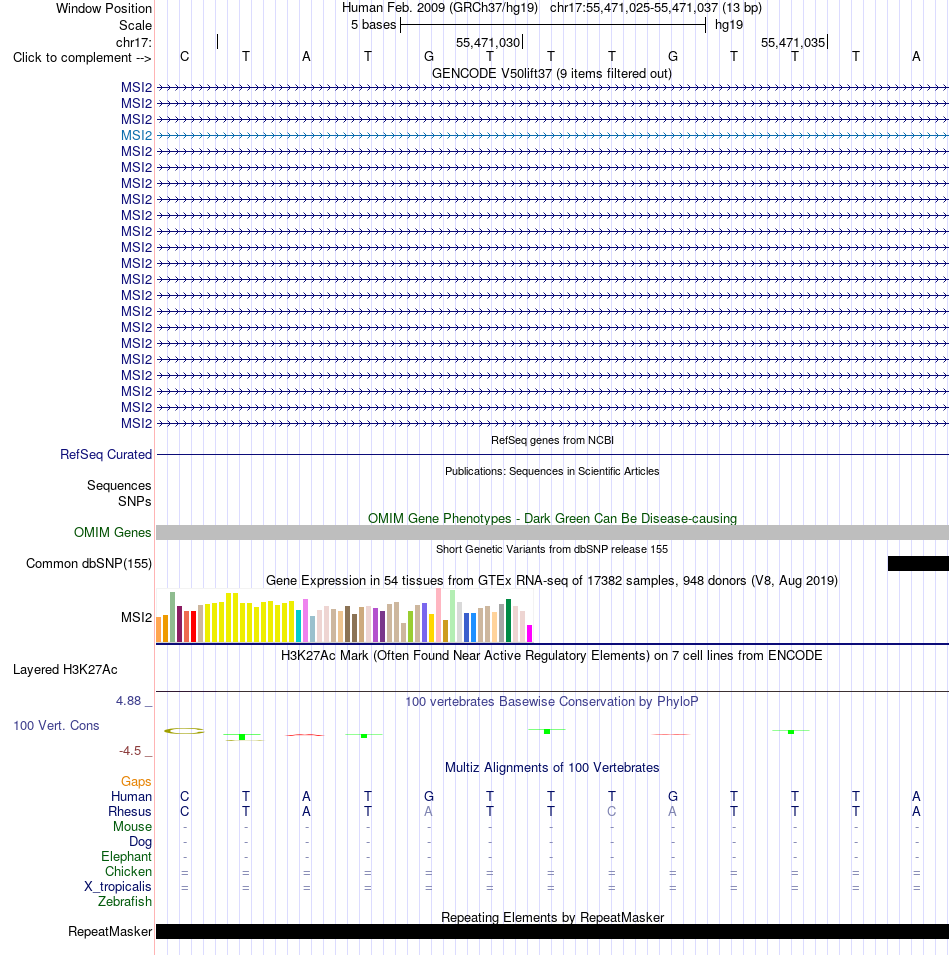Click the 'Mouse' alignment row label
This screenshot has width=950, height=955.
pos(132,826)
